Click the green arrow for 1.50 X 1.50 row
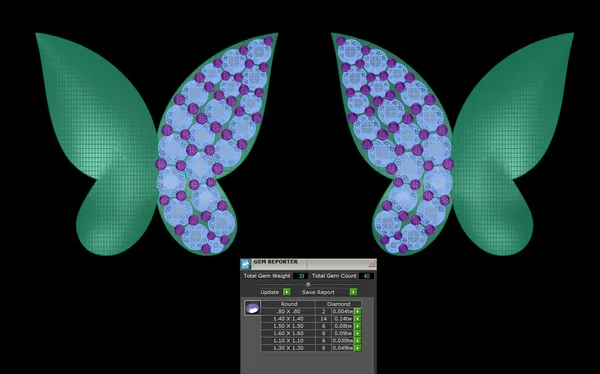600x374 pixels. click(x=357, y=326)
